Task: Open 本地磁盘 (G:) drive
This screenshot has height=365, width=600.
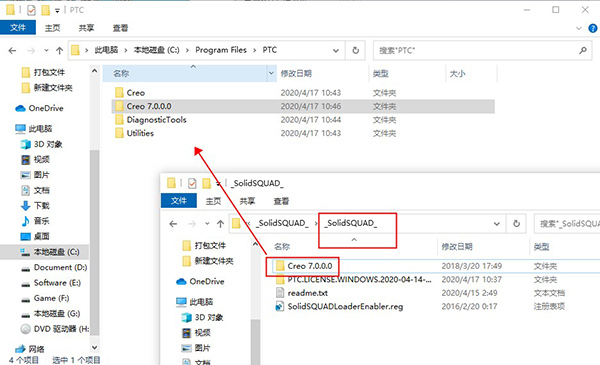Action: [50, 313]
